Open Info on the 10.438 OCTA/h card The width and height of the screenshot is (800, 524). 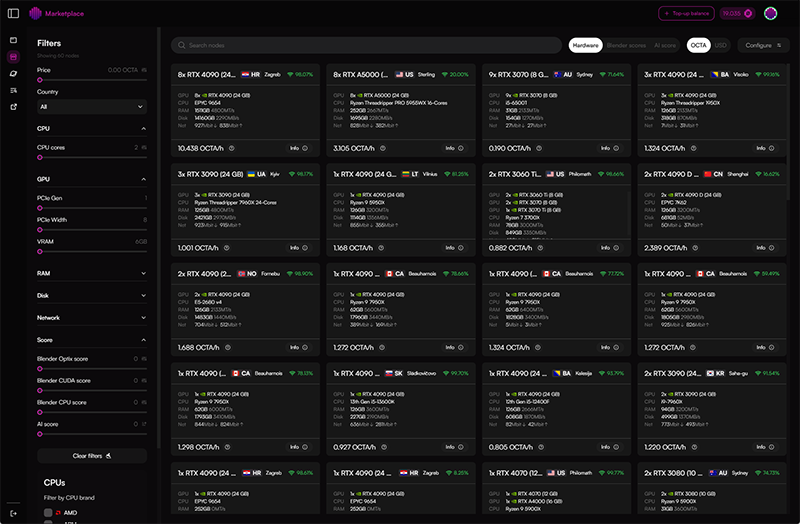click(299, 148)
